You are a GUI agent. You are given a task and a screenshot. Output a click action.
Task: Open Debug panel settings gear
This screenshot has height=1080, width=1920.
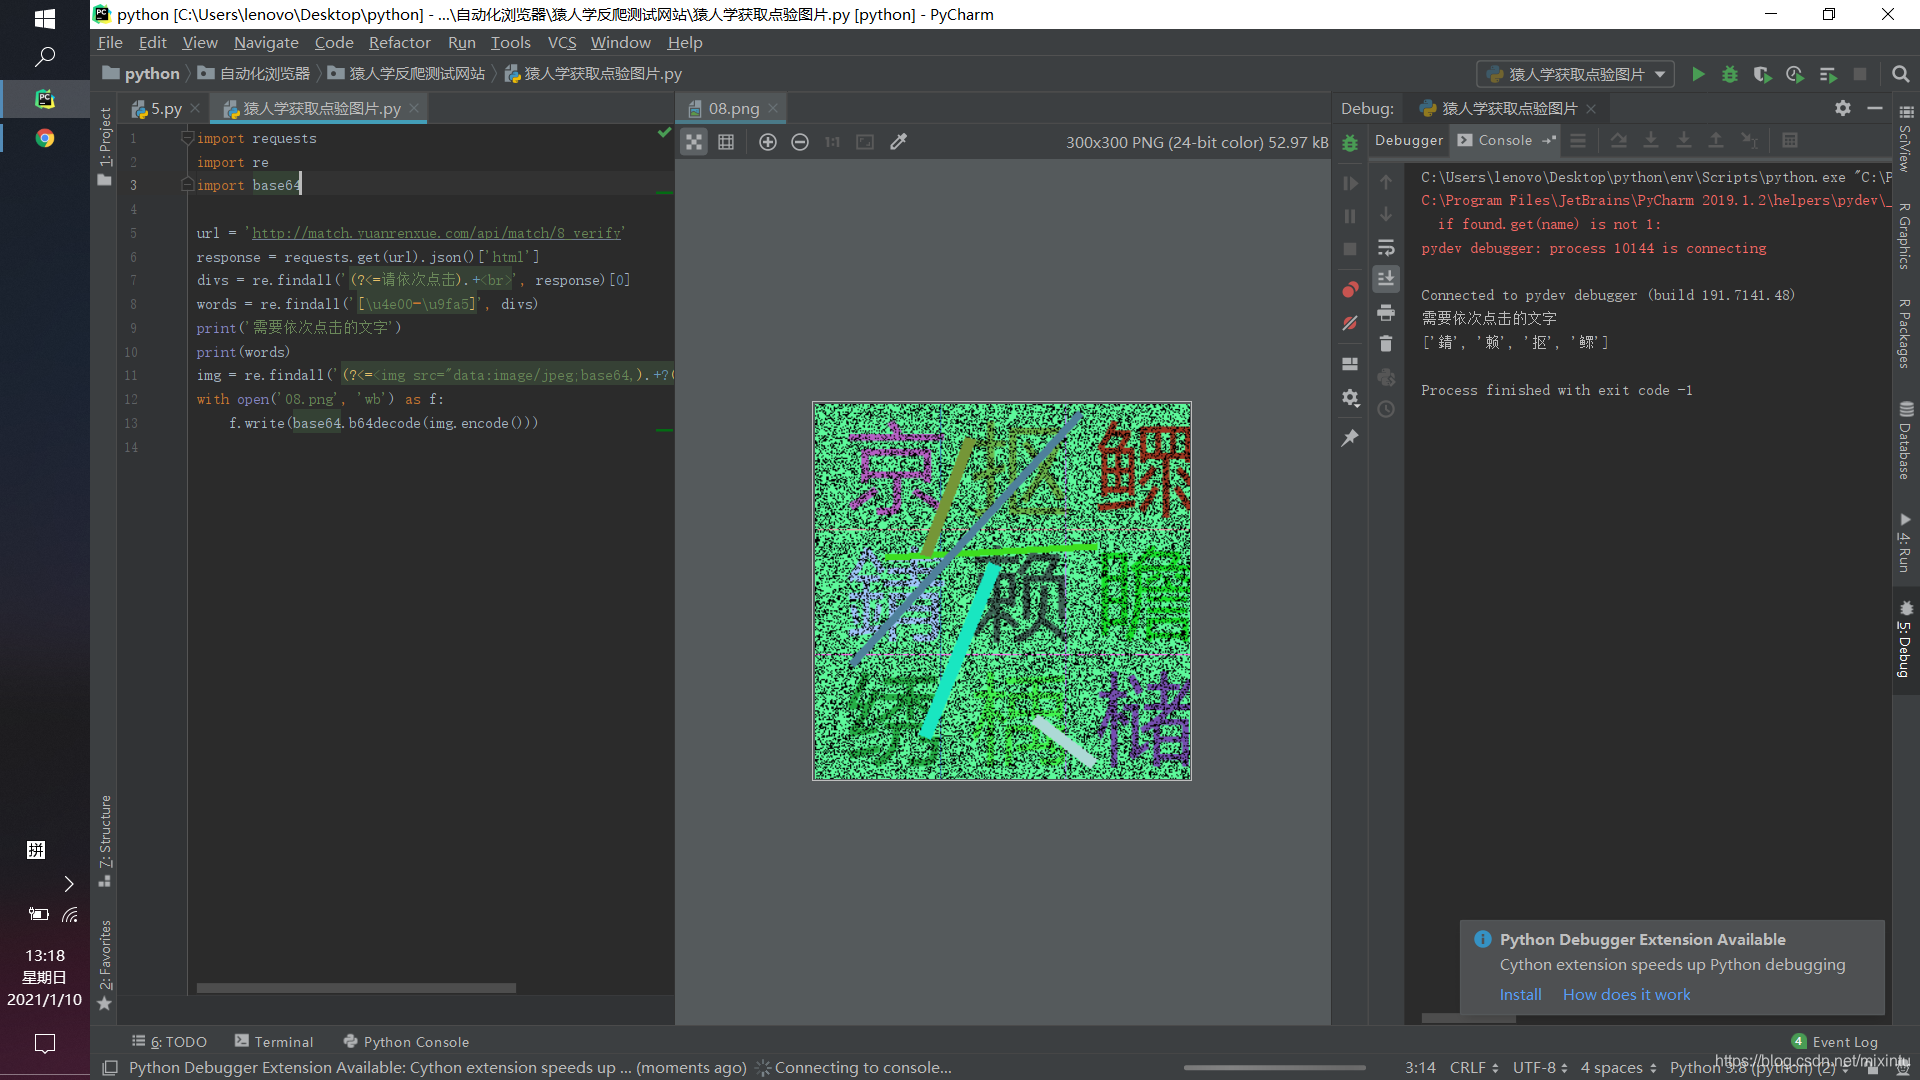coord(1842,108)
